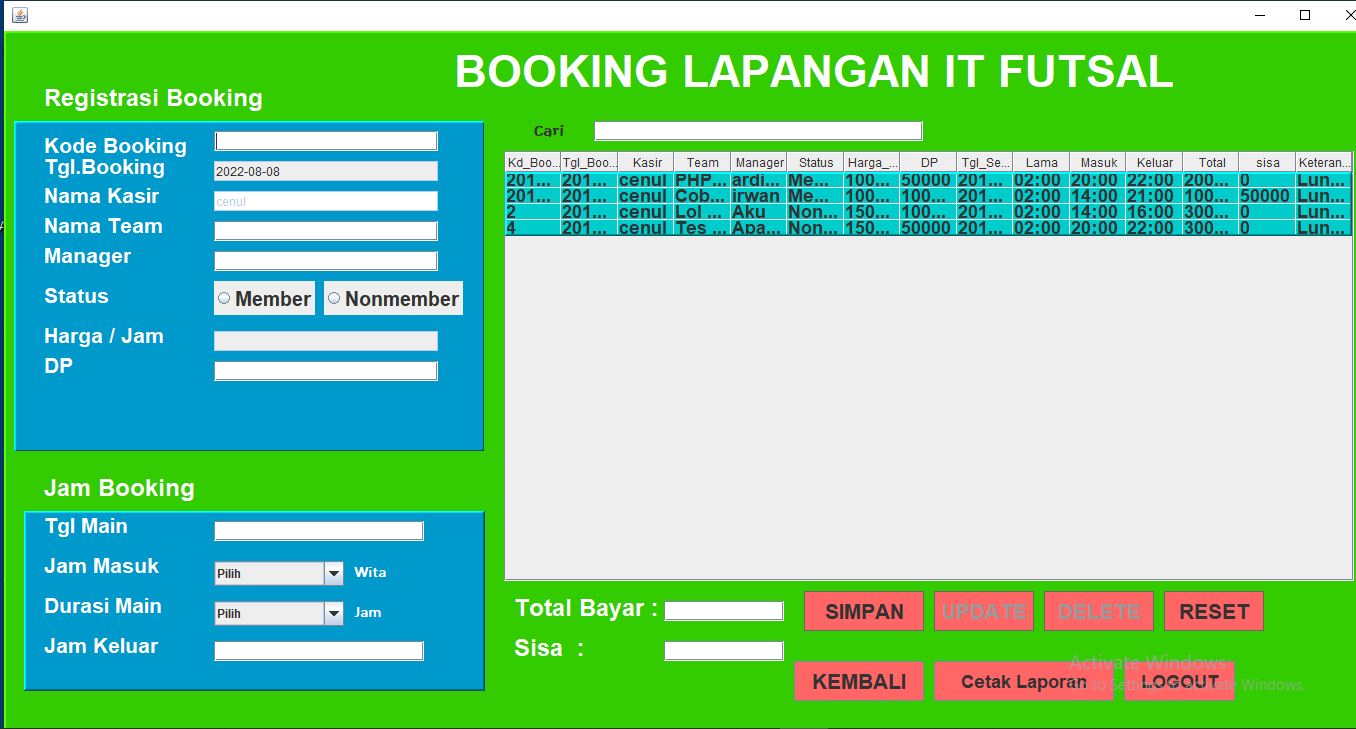Click the Cetak Laporan button
This screenshot has width=1356, height=729.
(x=1023, y=681)
